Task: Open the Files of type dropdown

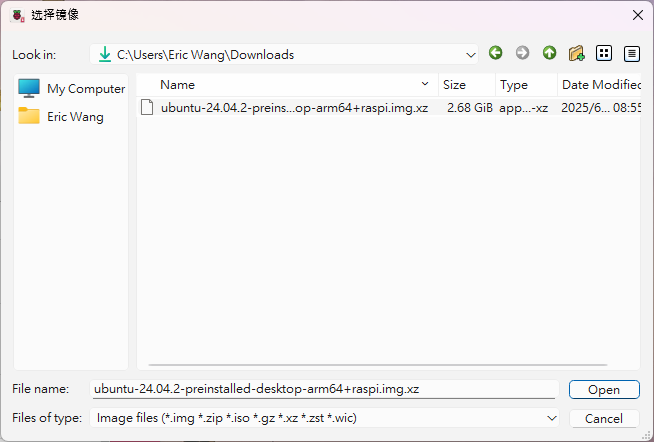Action: 551,418
